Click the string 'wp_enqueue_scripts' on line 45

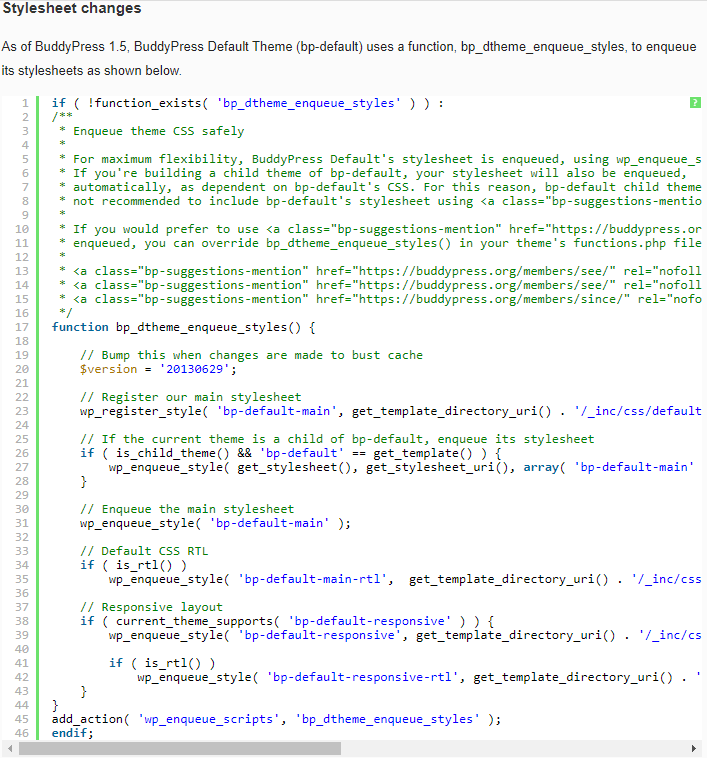[x=208, y=720]
